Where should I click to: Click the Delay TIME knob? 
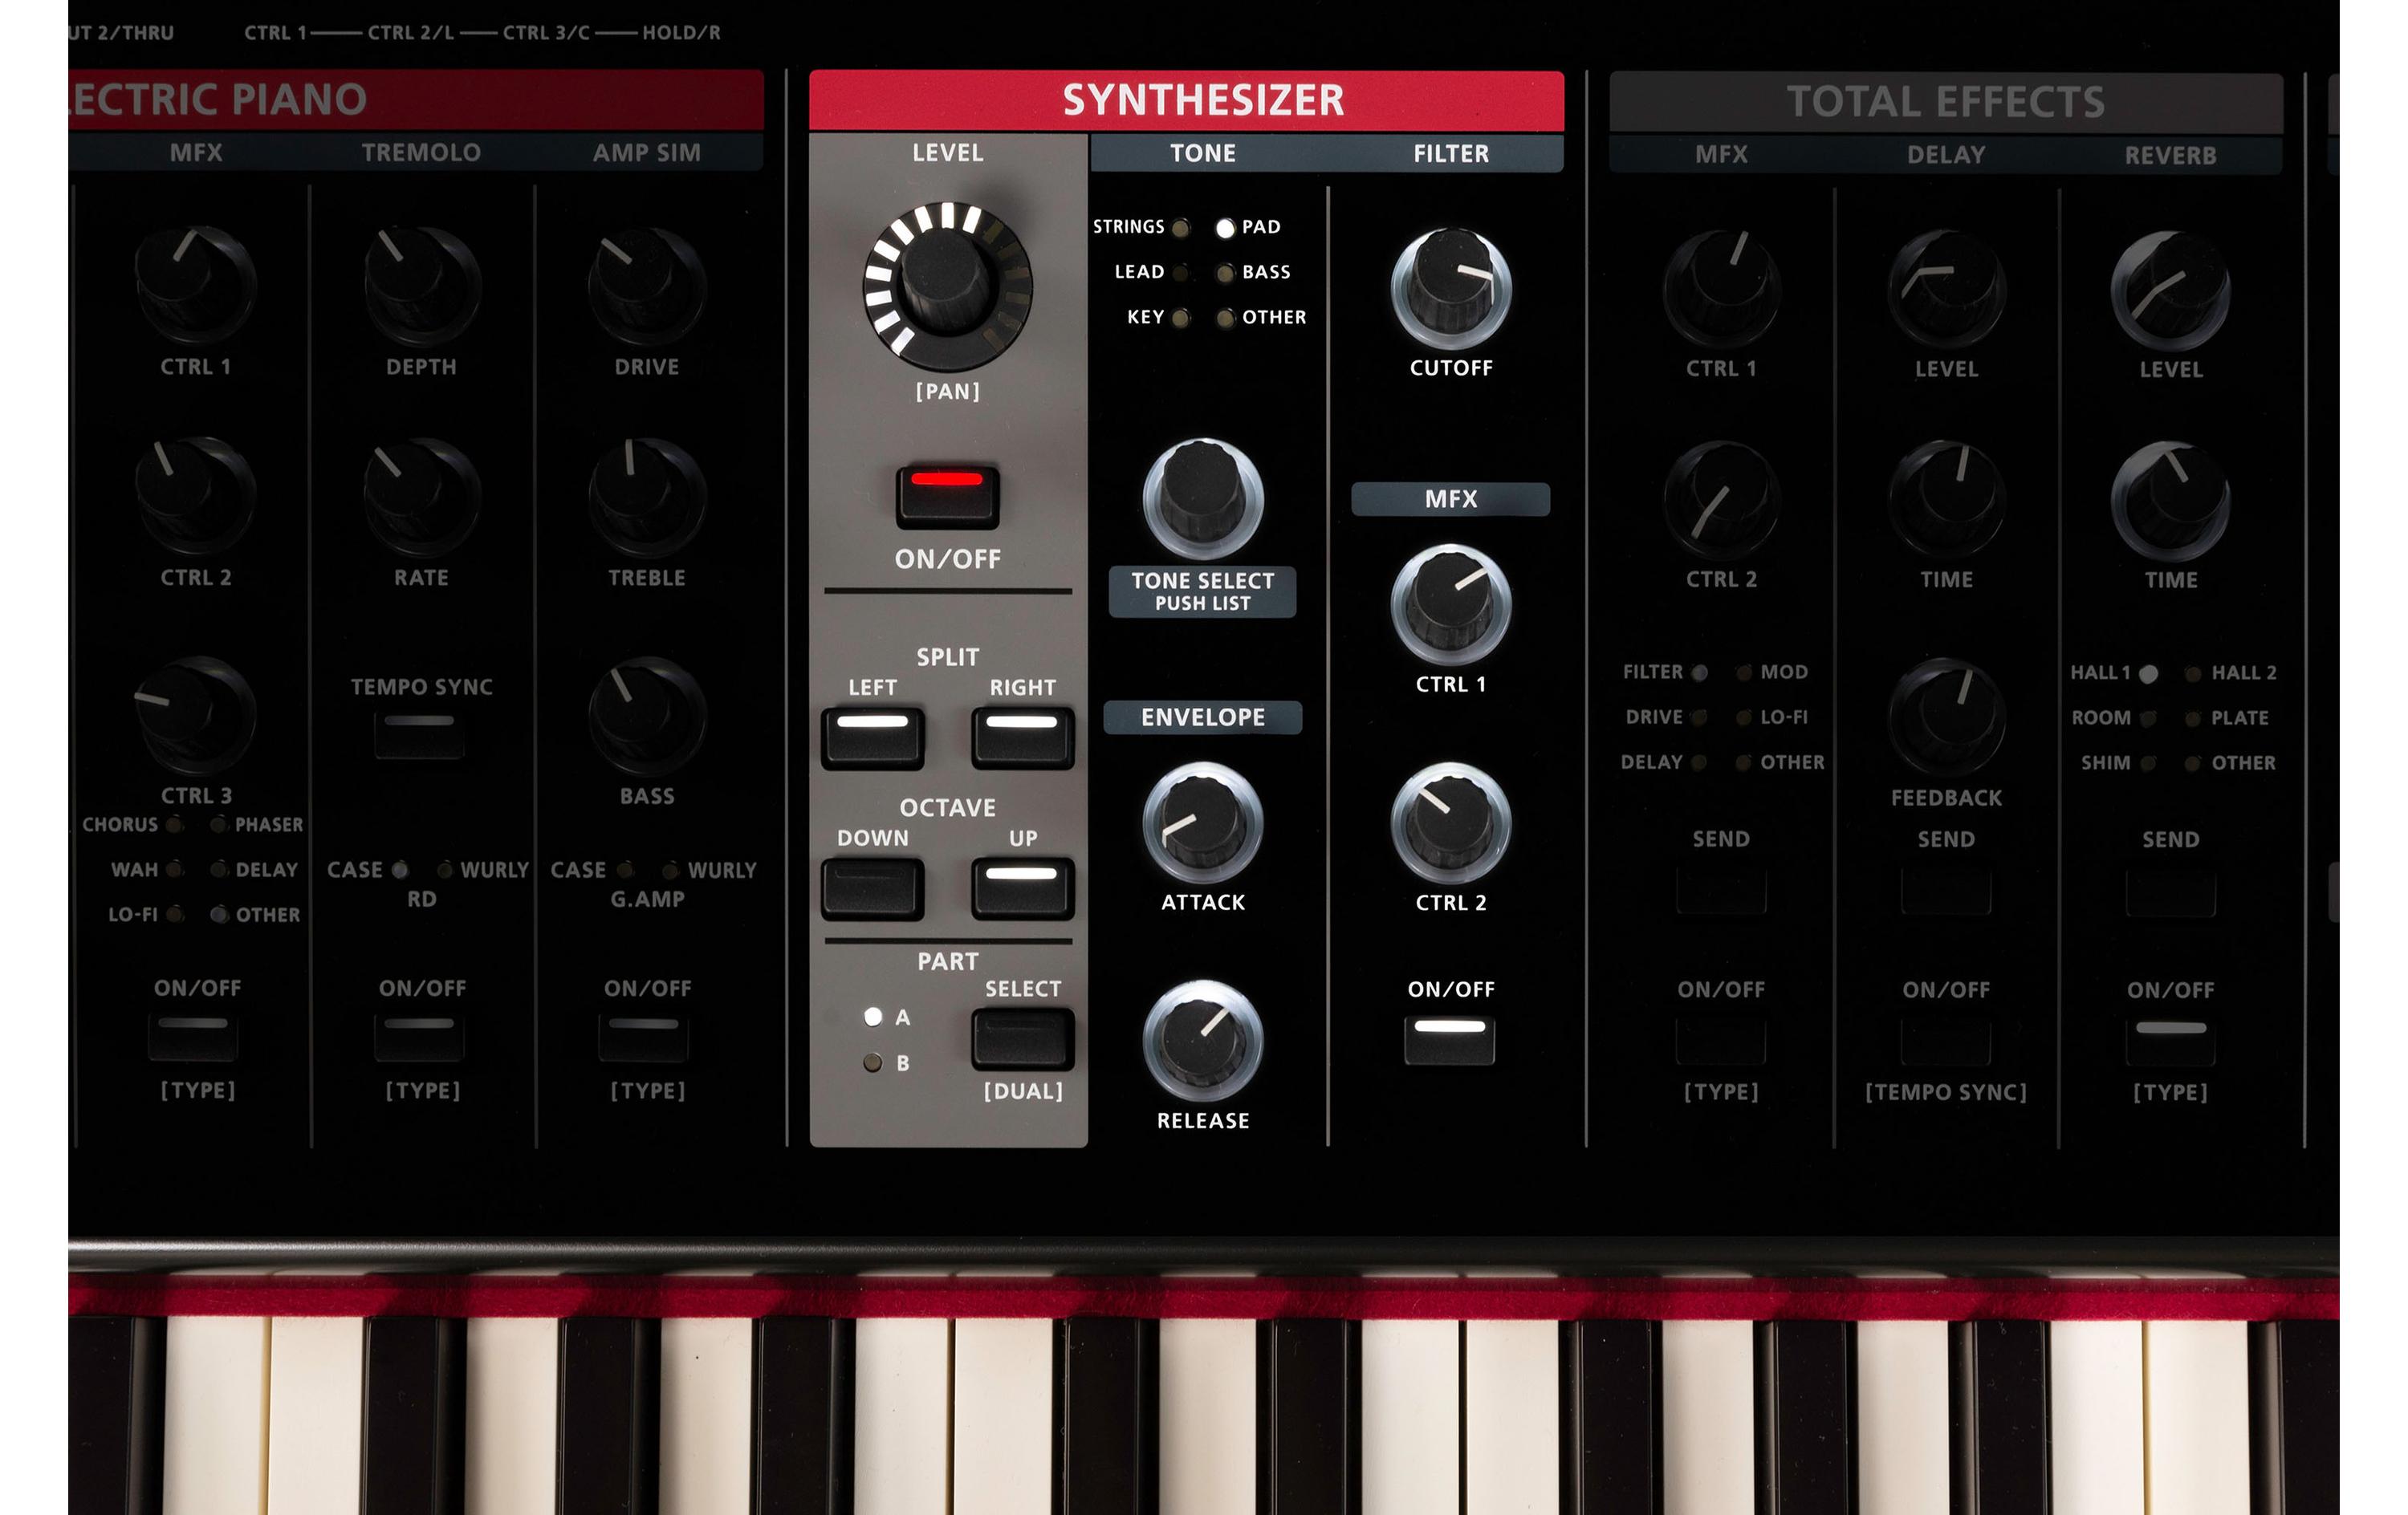tap(1946, 501)
